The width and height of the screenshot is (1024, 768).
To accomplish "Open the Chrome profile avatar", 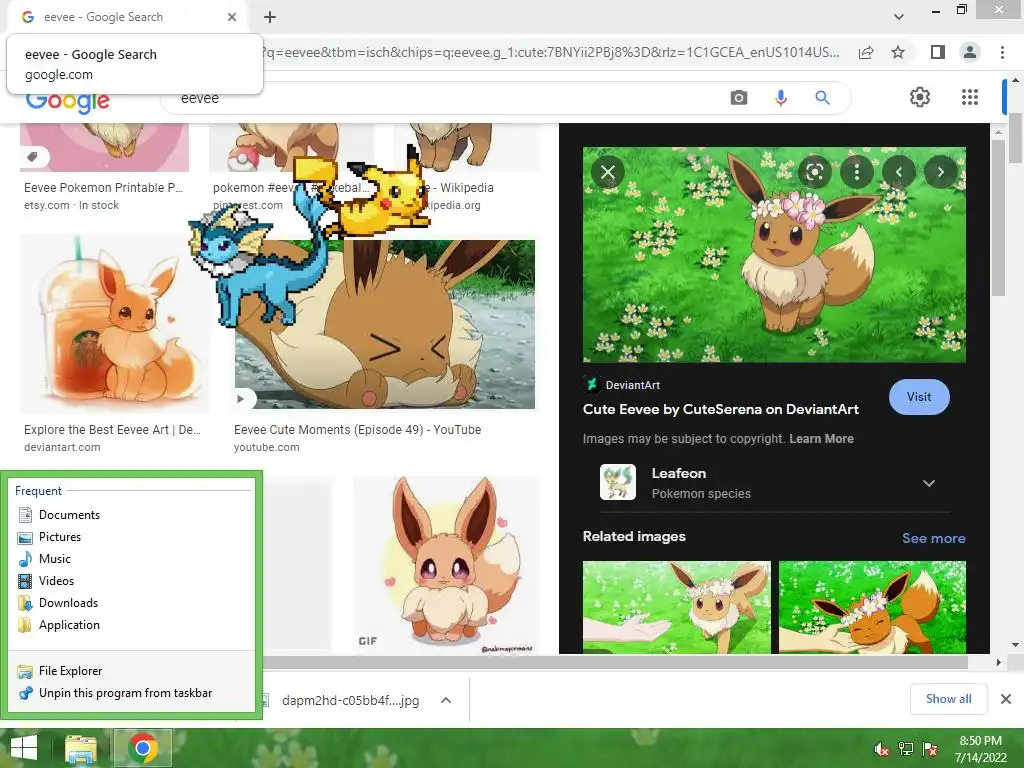I will coord(970,52).
